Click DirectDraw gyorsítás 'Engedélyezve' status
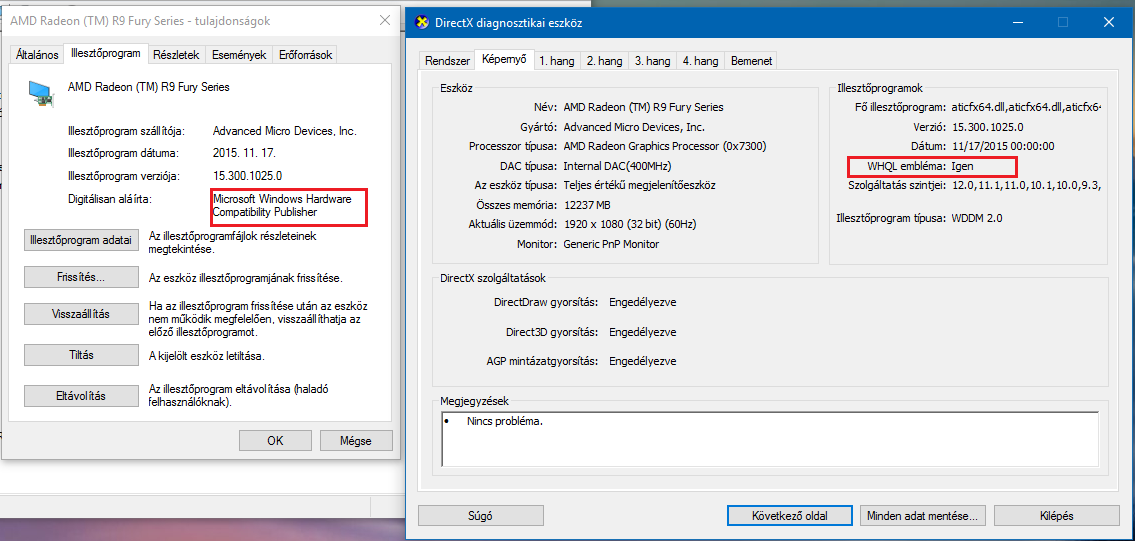This screenshot has height=541, width=1135. tap(643, 302)
